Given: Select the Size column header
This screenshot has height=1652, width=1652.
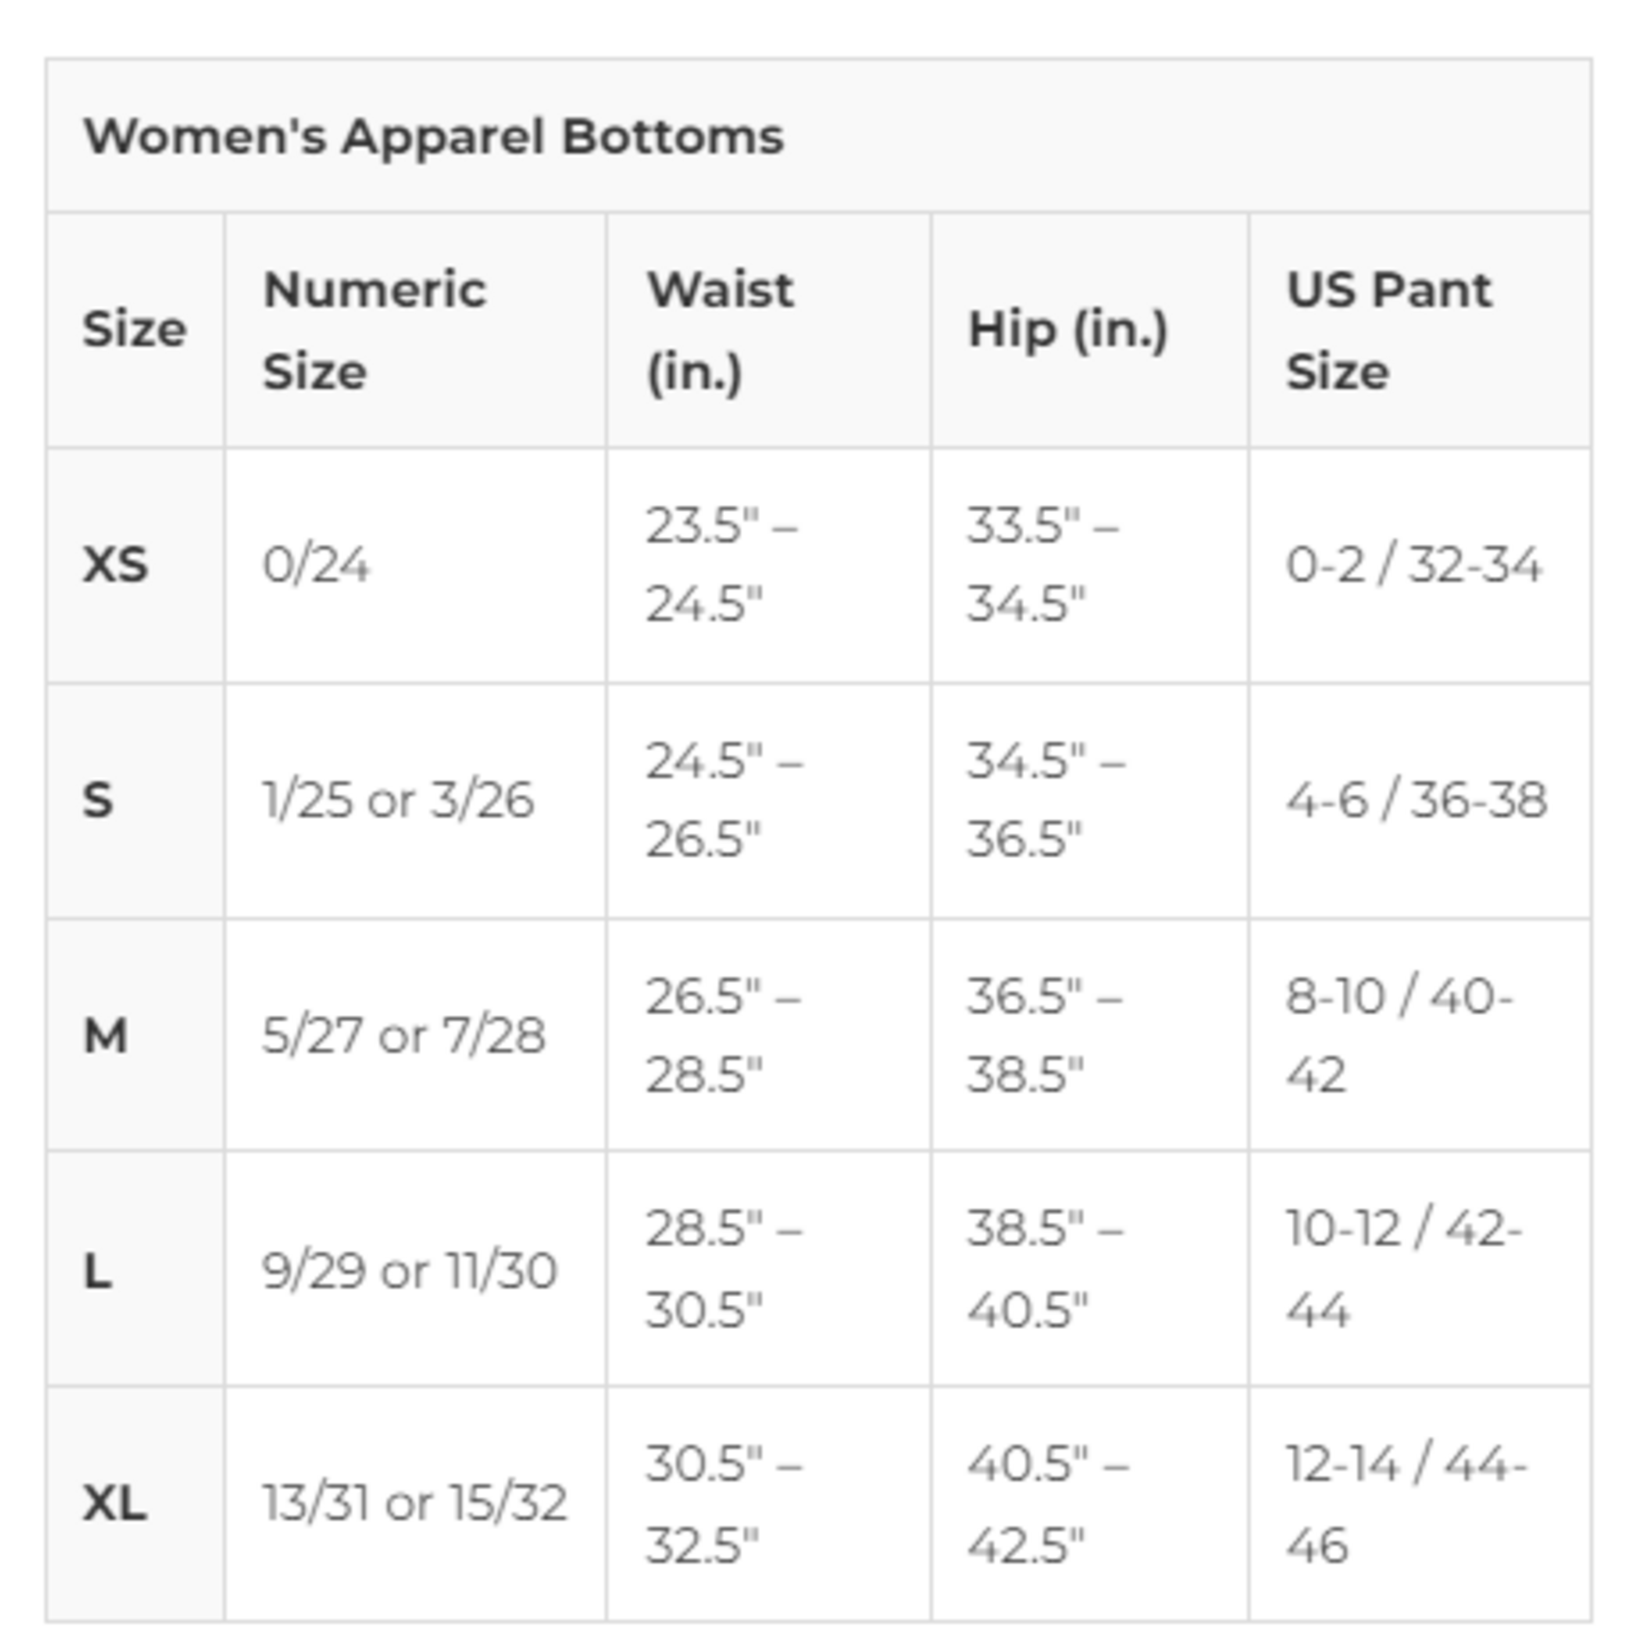Looking at the screenshot, I should 134,329.
